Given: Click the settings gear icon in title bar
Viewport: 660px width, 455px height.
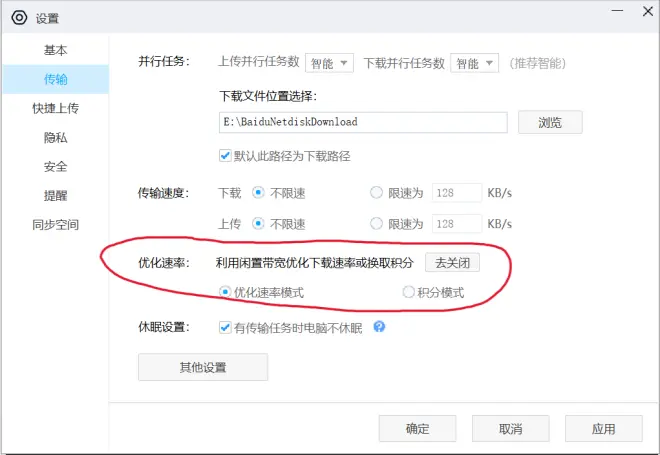Looking at the screenshot, I should [x=18, y=18].
